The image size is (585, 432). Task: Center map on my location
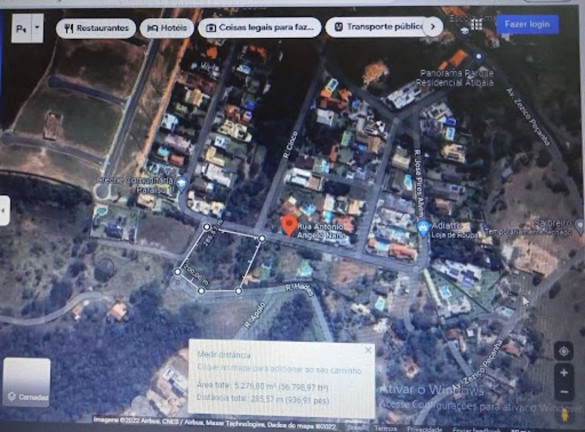[563, 351]
